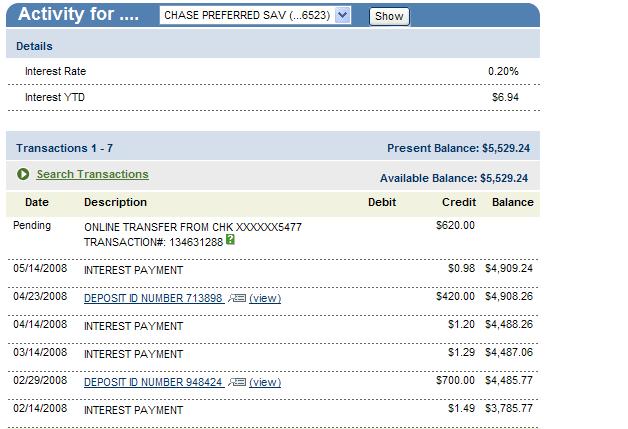Select the pending online transfer description text
The height and width of the screenshot is (429, 628).
[x=192, y=227]
